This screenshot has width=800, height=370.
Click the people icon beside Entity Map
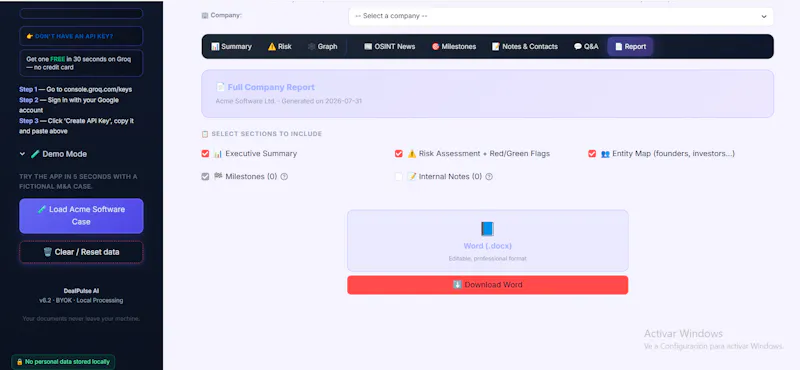(605, 154)
